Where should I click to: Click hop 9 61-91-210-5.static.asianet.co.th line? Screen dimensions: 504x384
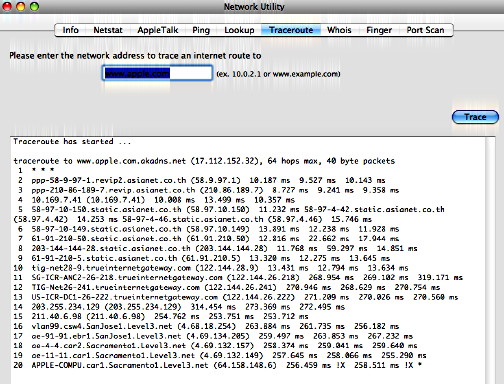[204, 258]
